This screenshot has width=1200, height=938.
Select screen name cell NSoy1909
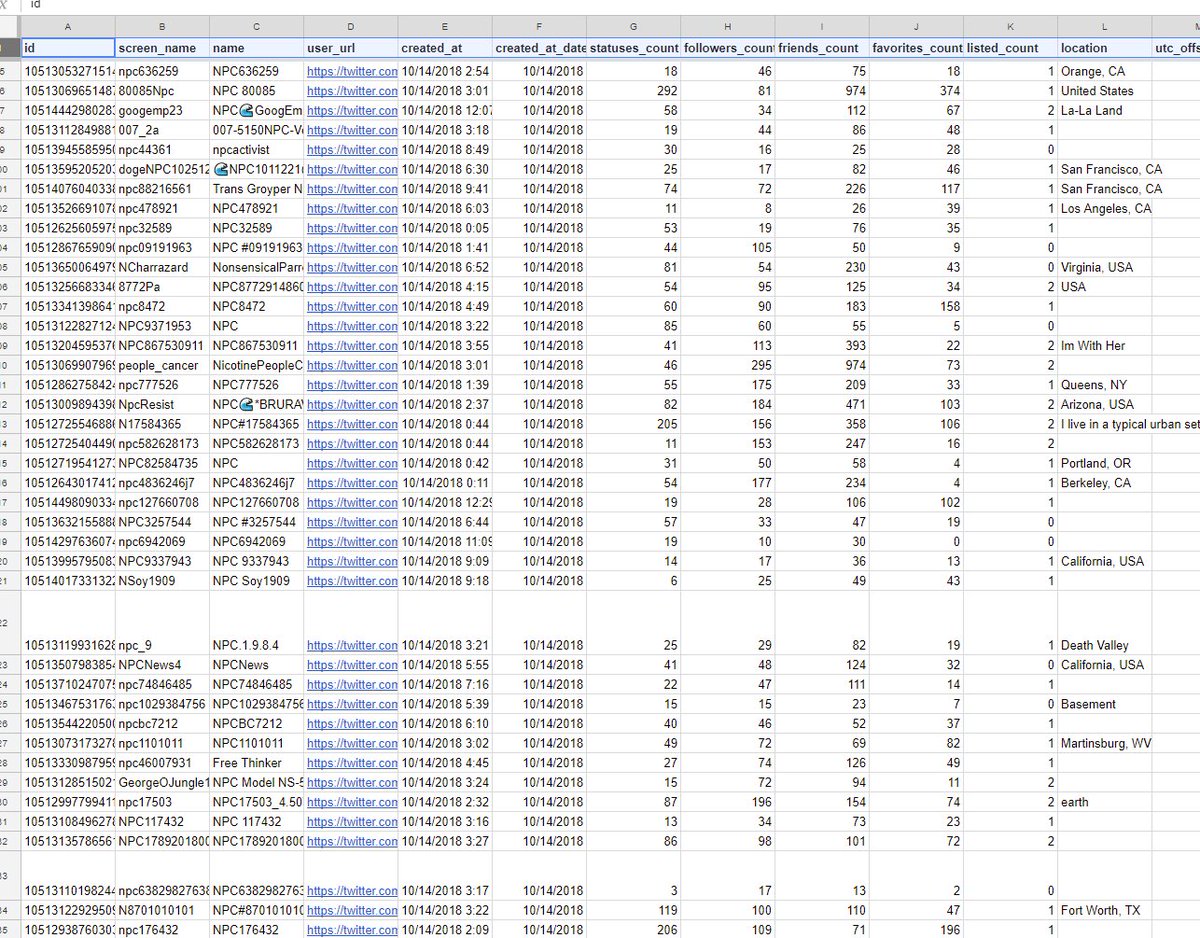click(x=162, y=580)
